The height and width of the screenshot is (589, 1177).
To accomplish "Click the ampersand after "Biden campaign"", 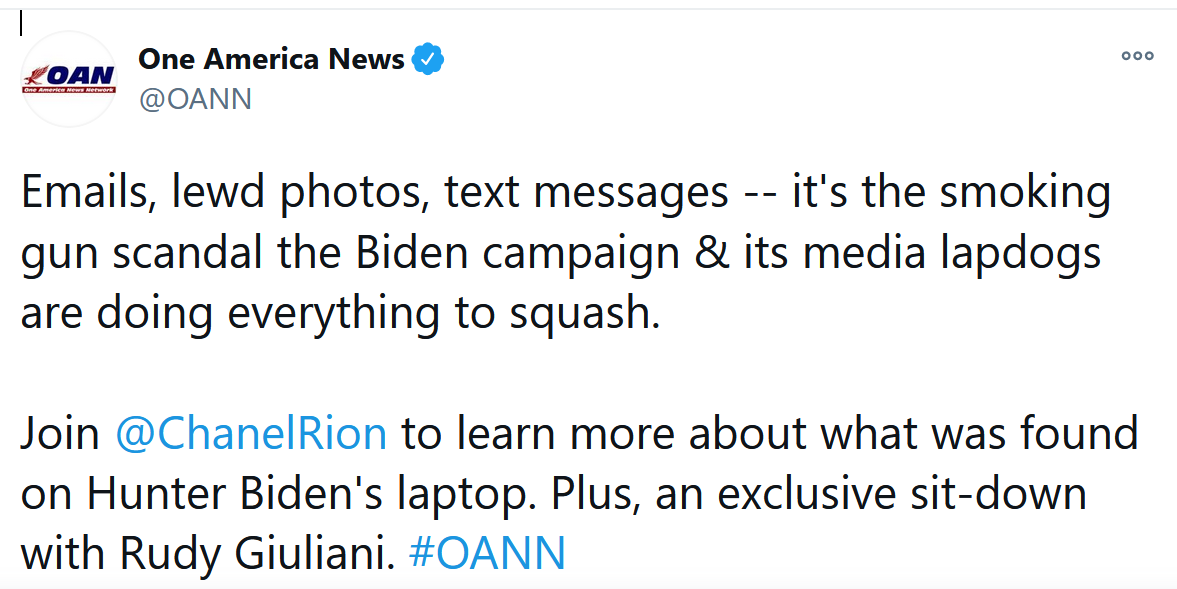I will pos(711,253).
